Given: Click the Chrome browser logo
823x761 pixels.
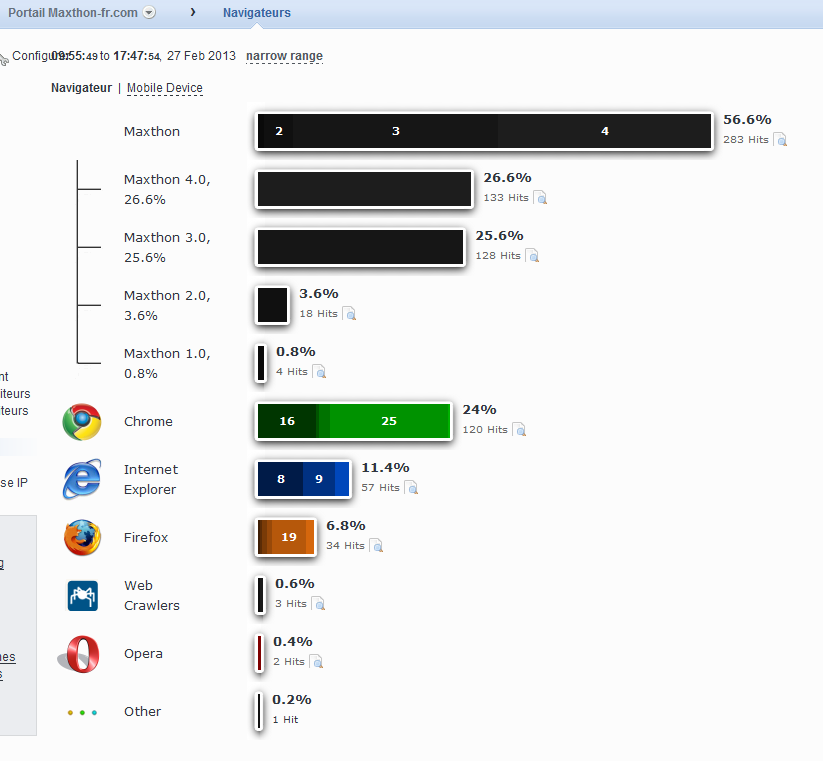Looking at the screenshot, I should 82,422.
